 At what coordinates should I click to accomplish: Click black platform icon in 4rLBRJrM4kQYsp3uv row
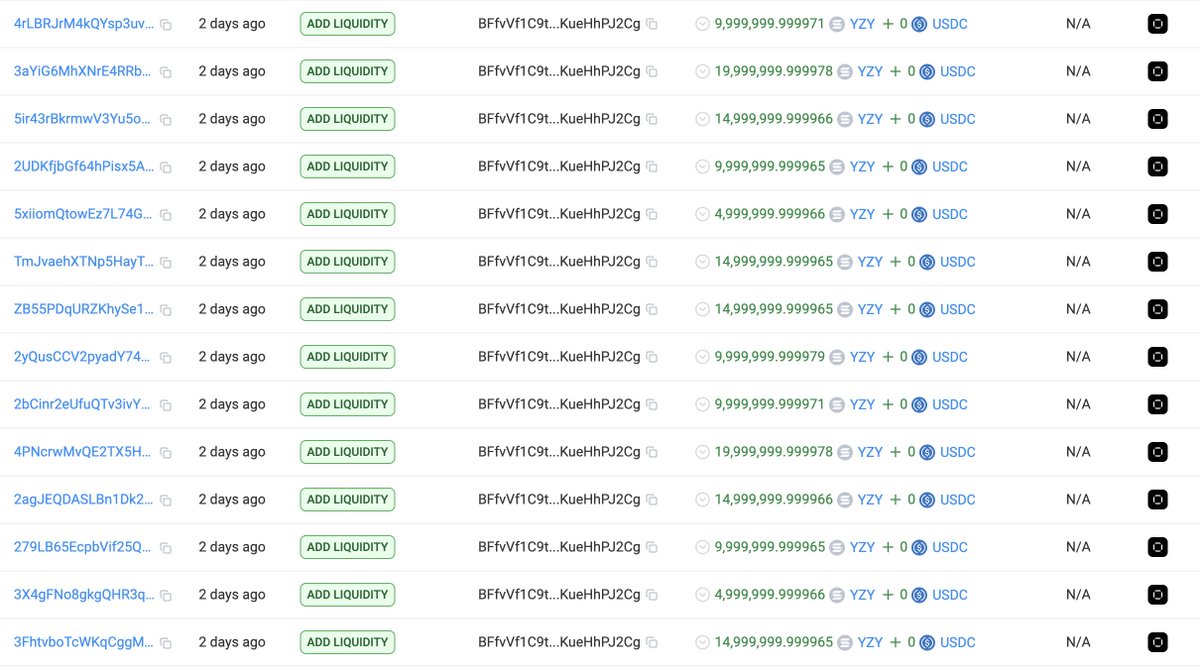pyautogui.click(x=1158, y=24)
